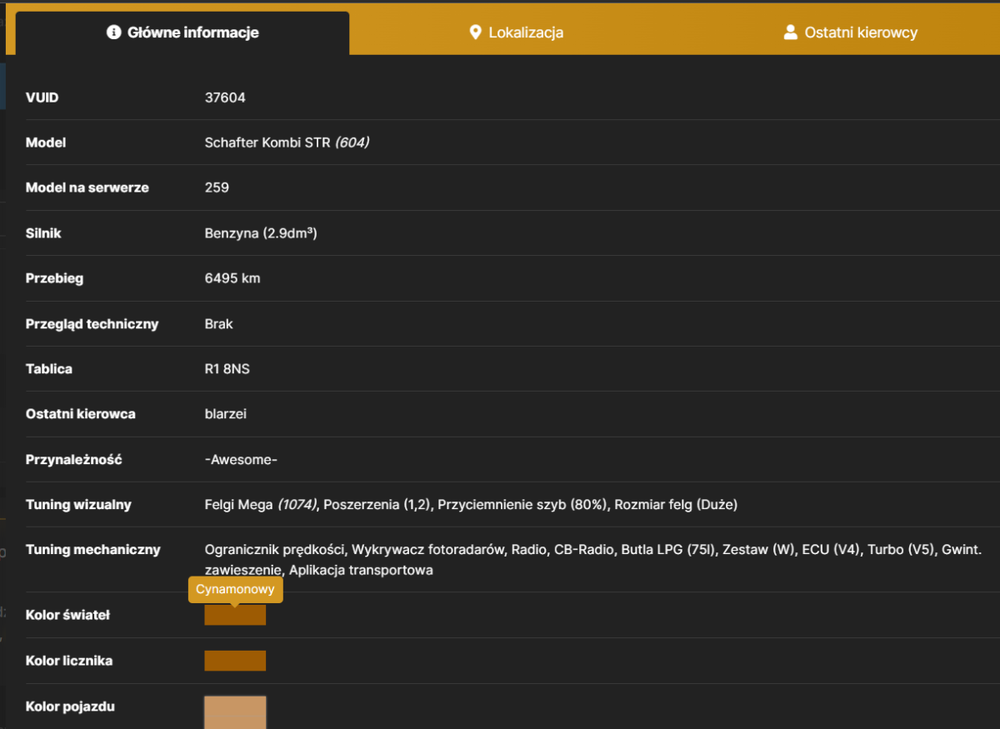Viewport: 1000px width, 729px height.
Task: Click the Przyciemnienie szyb (80%) entry
Action: pos(522,504)
